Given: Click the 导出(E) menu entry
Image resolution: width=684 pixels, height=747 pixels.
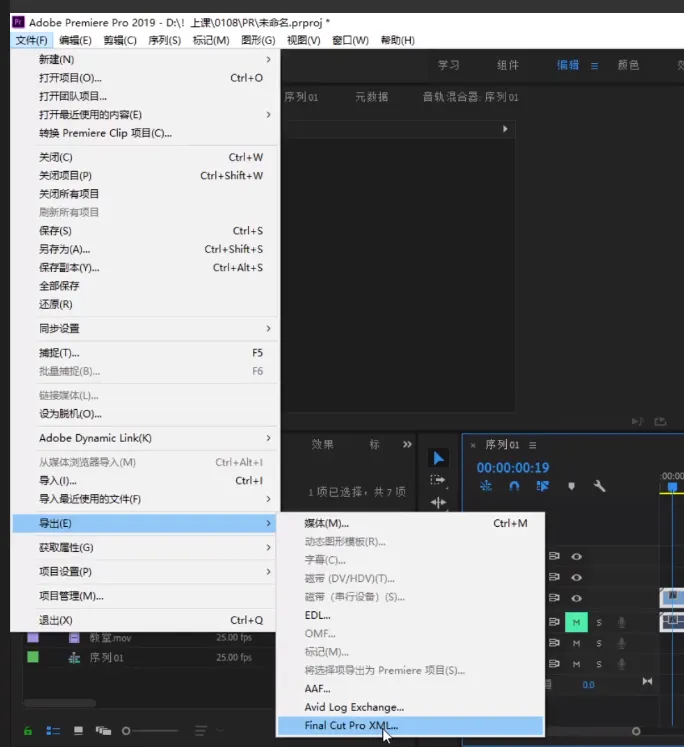Looking at the screenshot, I should tap(144, 523).
